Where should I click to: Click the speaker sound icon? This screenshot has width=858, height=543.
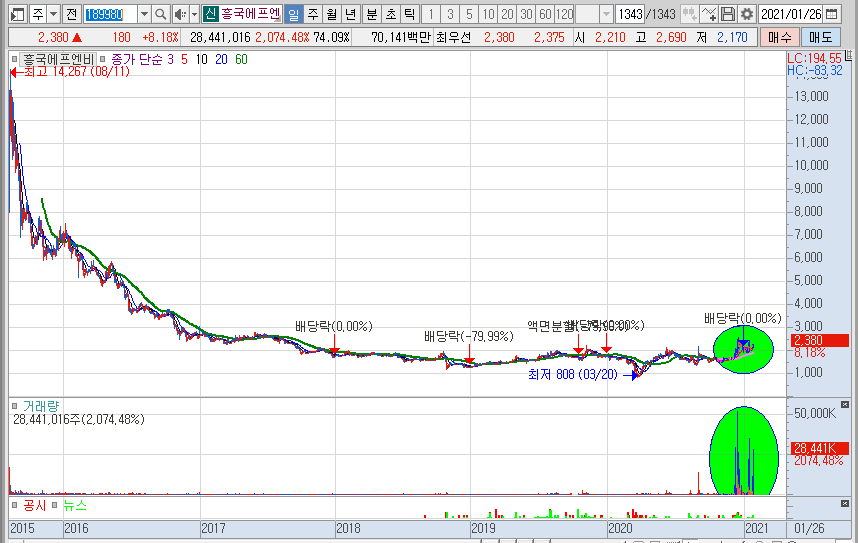pos(179,14)
